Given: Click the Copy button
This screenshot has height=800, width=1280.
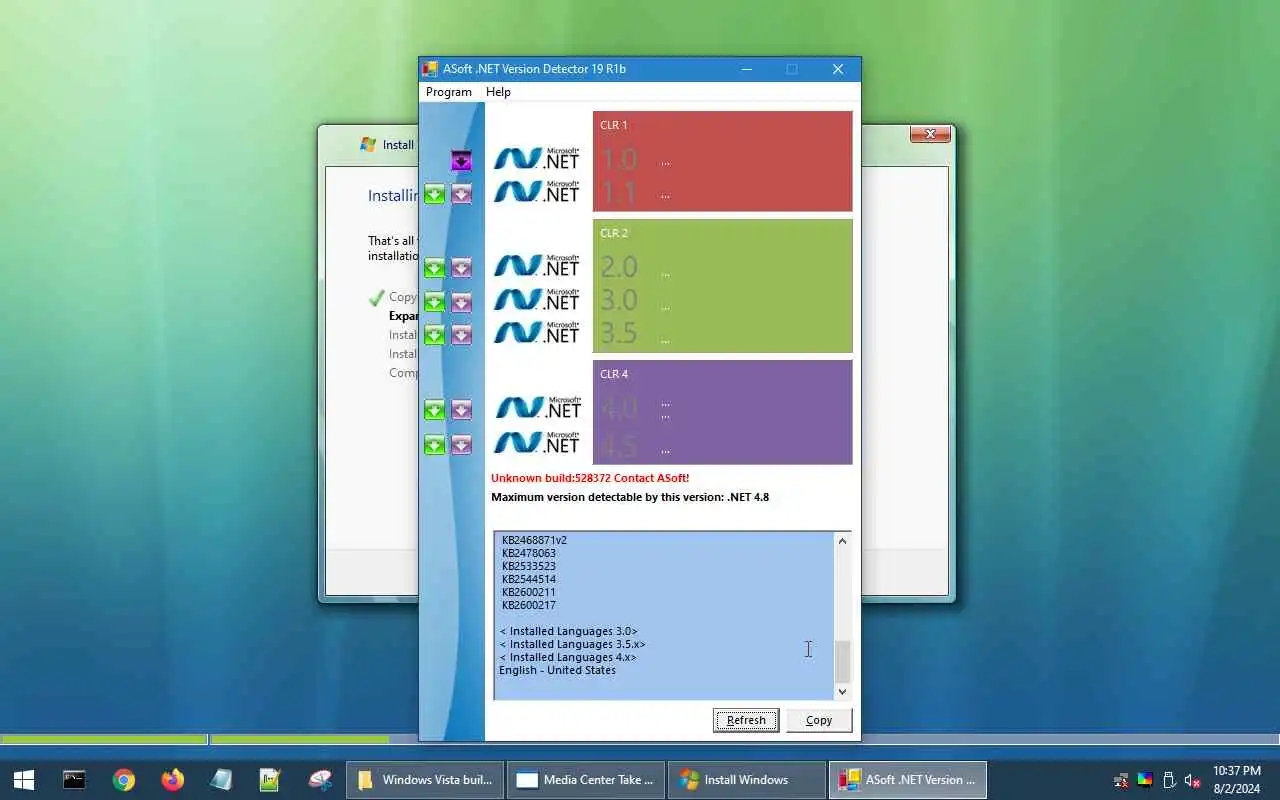Looking at the screenshot, I should point(819,720).
